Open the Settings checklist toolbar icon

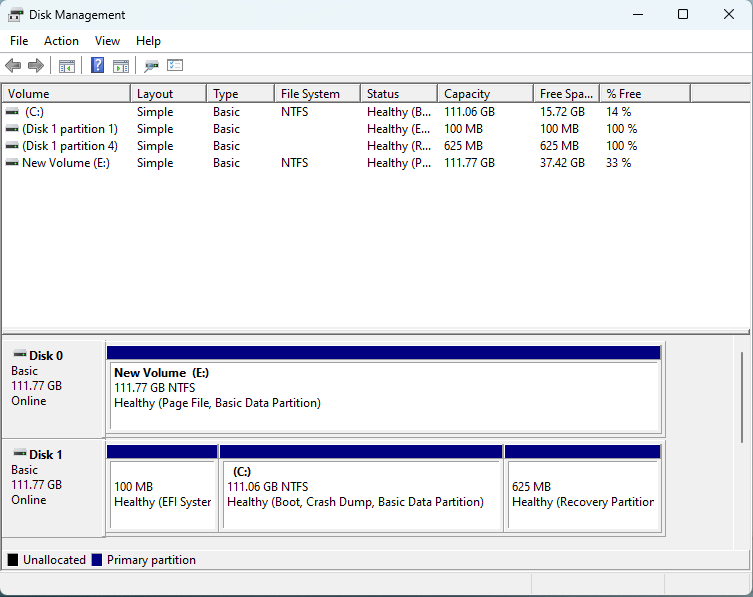(x=175, y=66)
